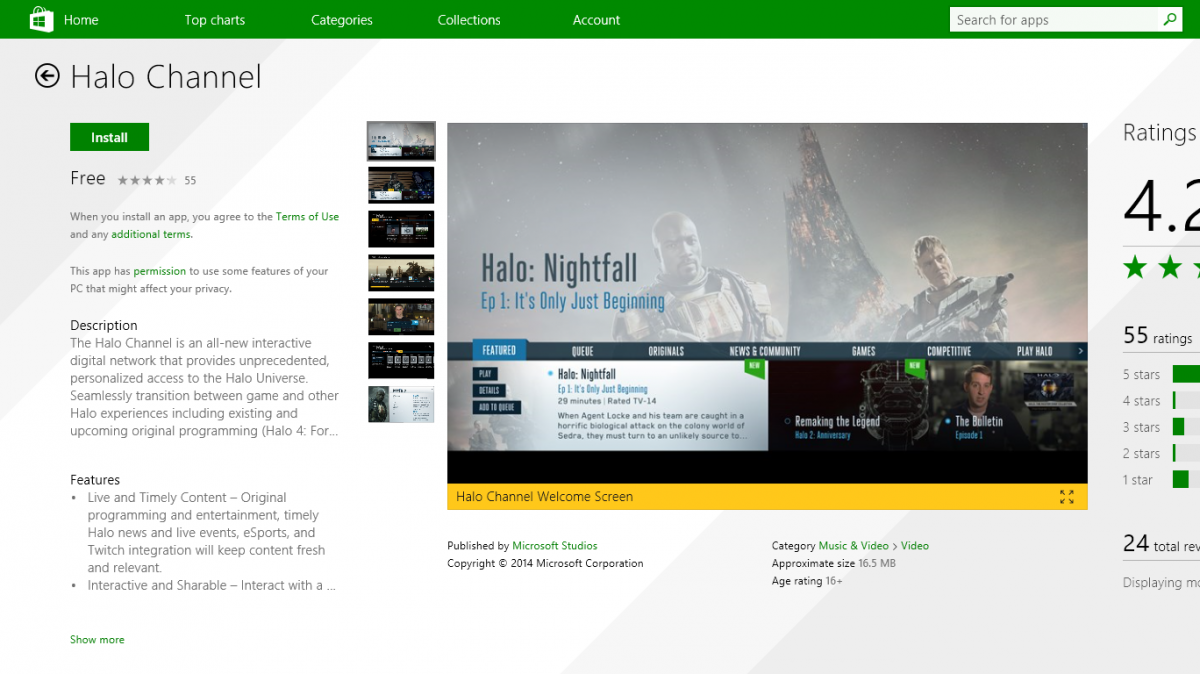The image size is (1200, 674).
Task: Open the Terms of Use link
Action: coord(307,216)
